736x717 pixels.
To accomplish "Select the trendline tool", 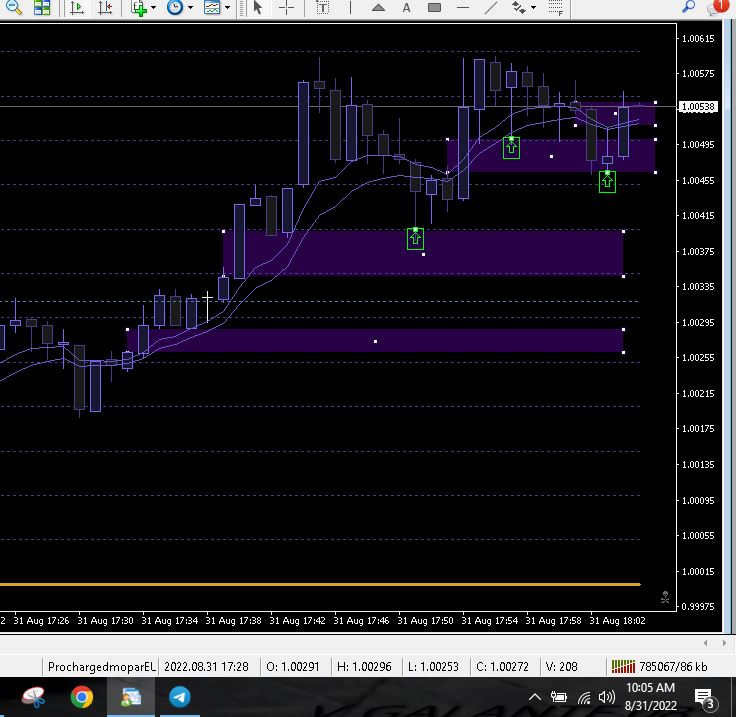I will click(x=491, y=8).
